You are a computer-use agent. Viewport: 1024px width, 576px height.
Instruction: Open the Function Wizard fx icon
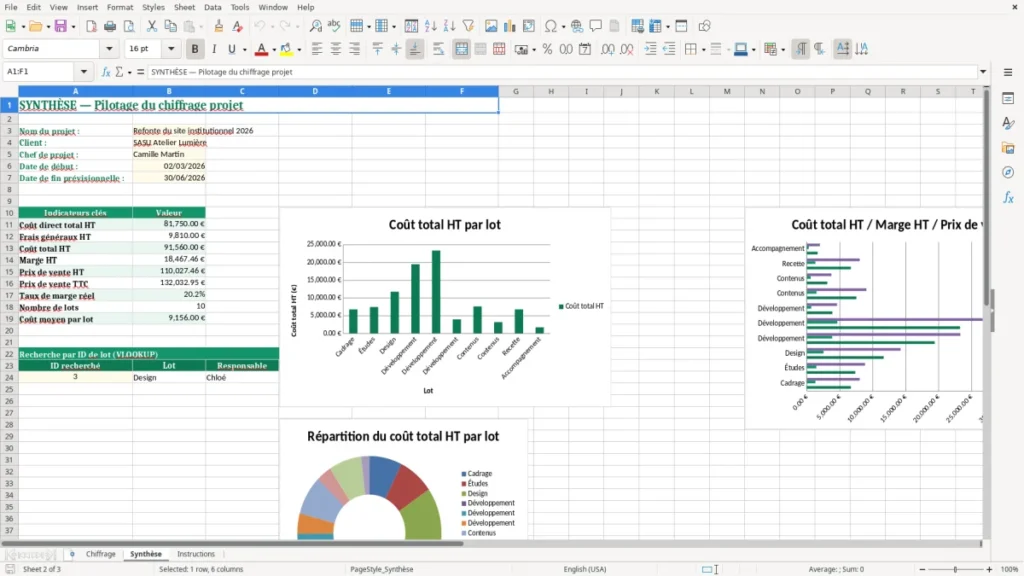coord(106,72)
